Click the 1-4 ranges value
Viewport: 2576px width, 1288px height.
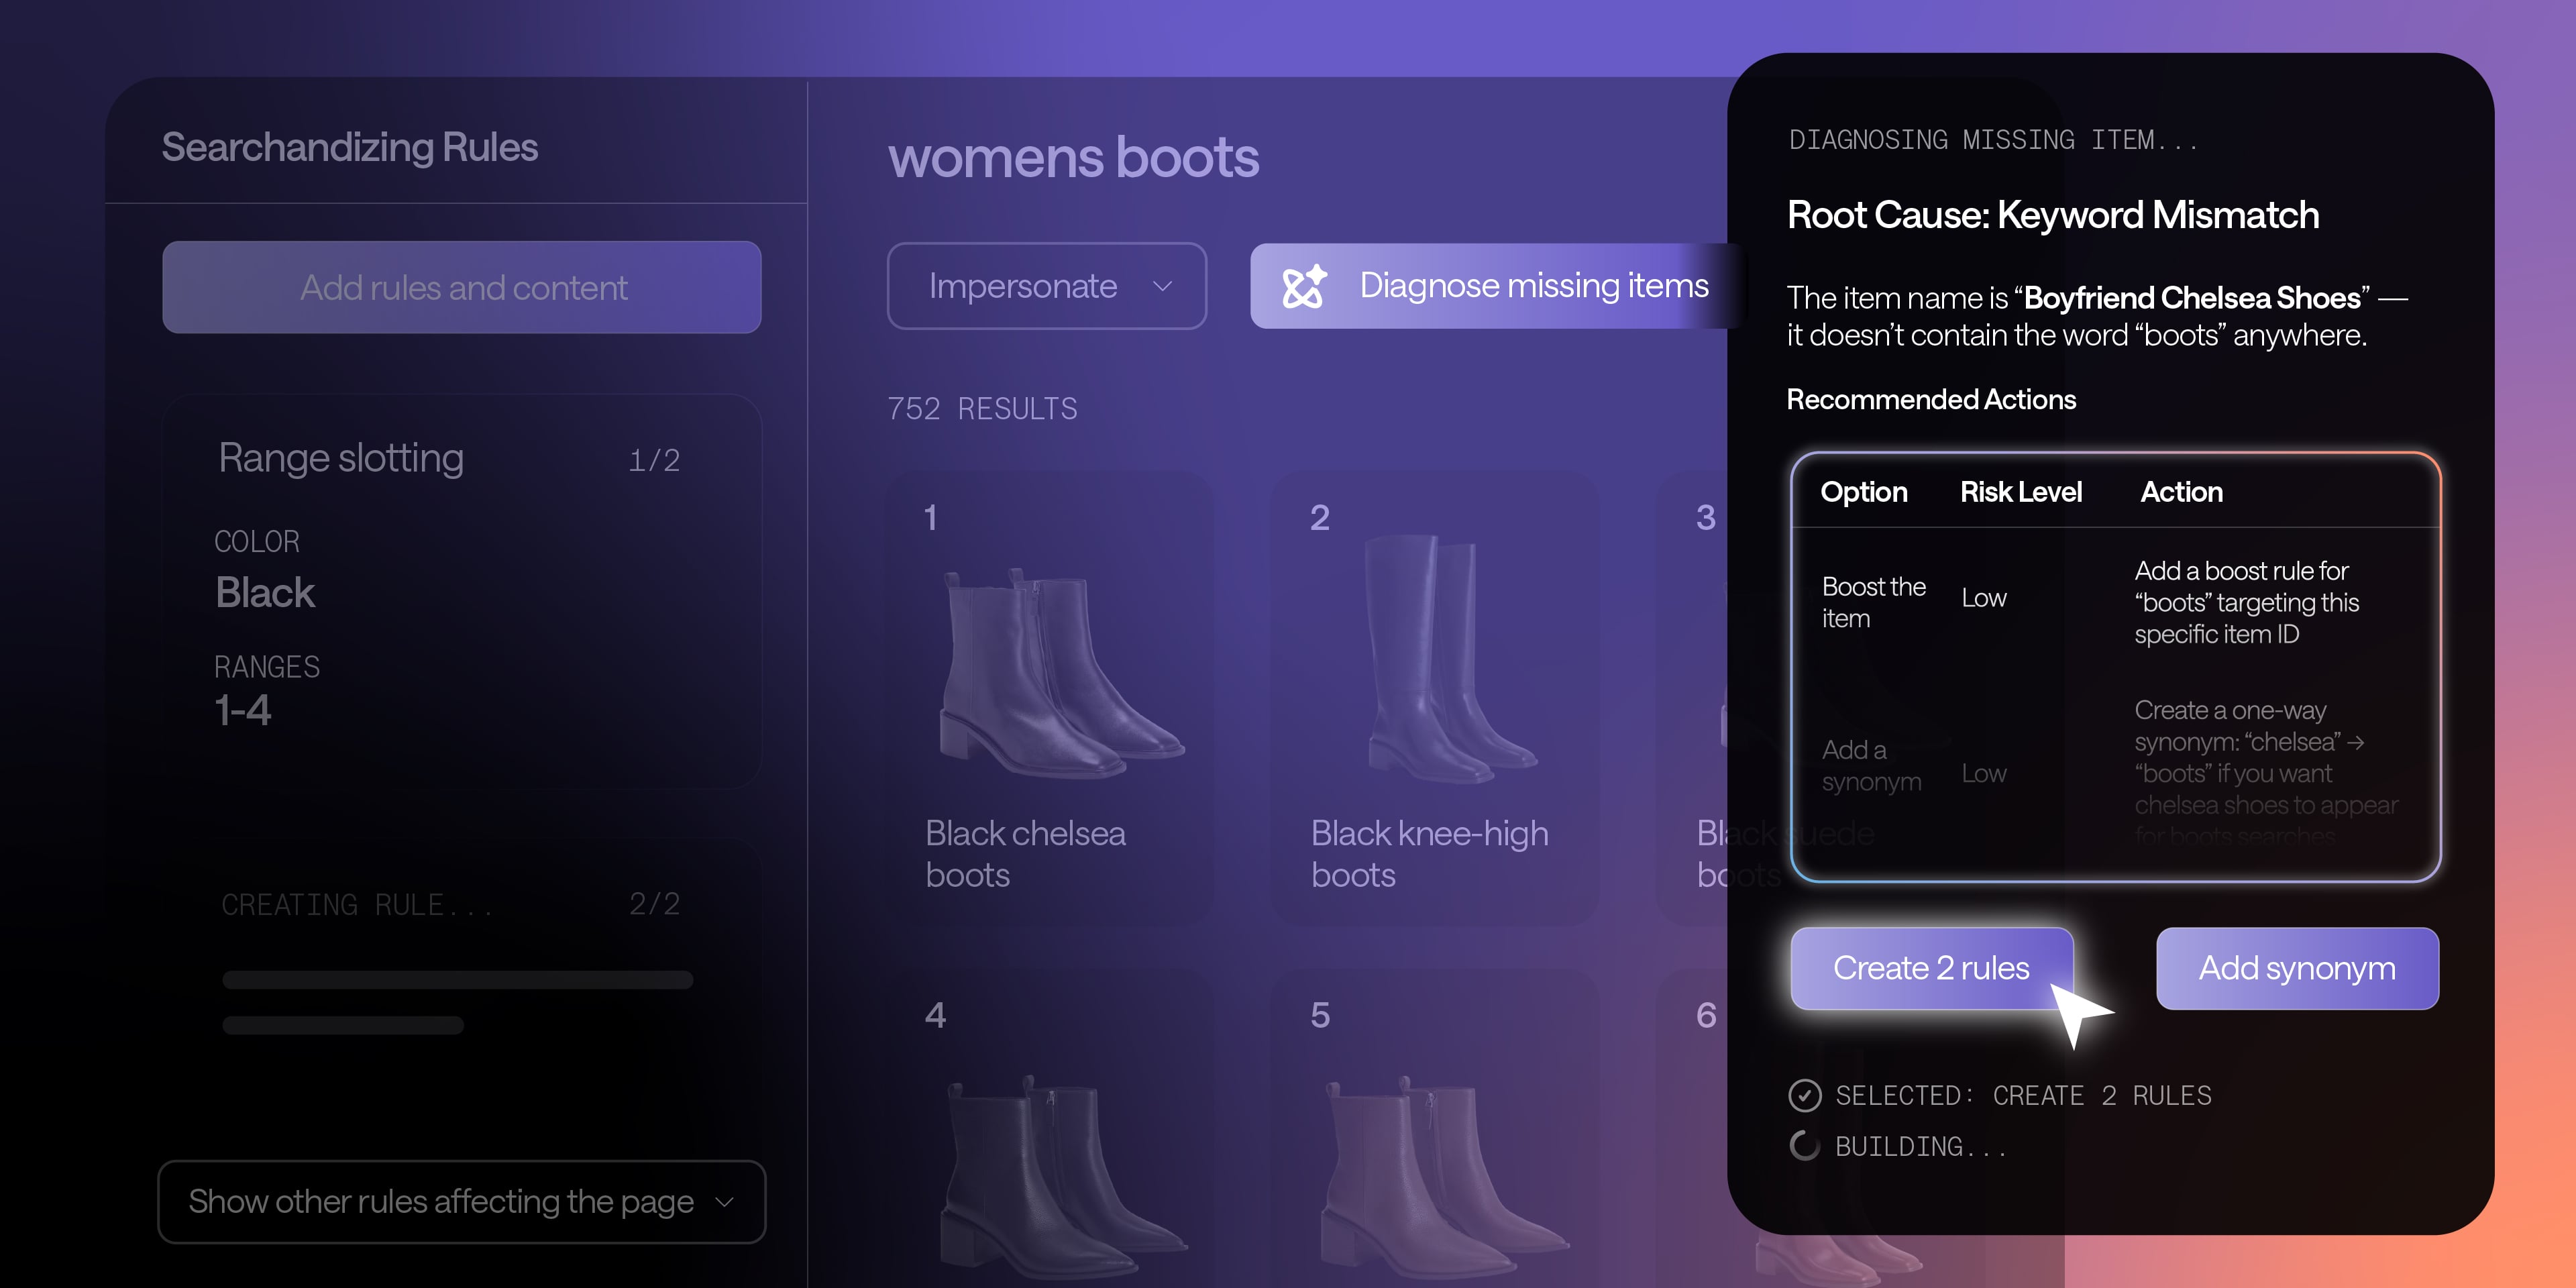pos(243,711)
